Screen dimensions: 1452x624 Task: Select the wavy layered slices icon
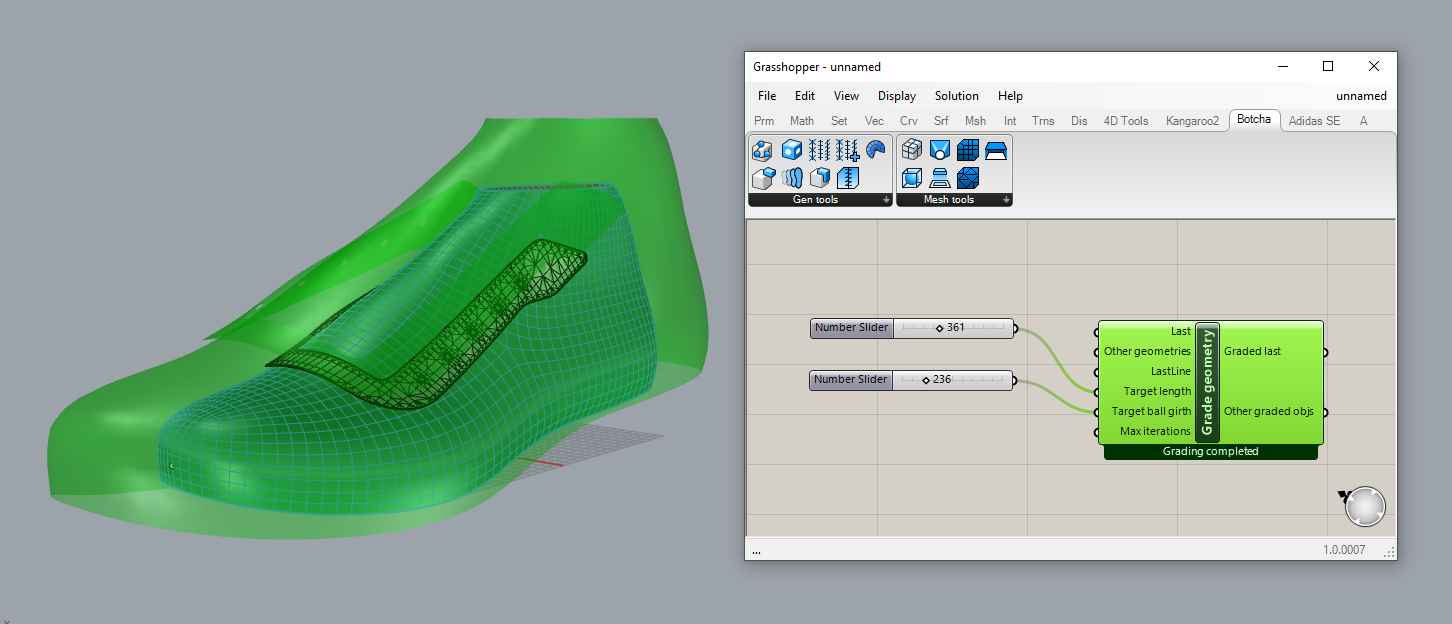point(791,178)
